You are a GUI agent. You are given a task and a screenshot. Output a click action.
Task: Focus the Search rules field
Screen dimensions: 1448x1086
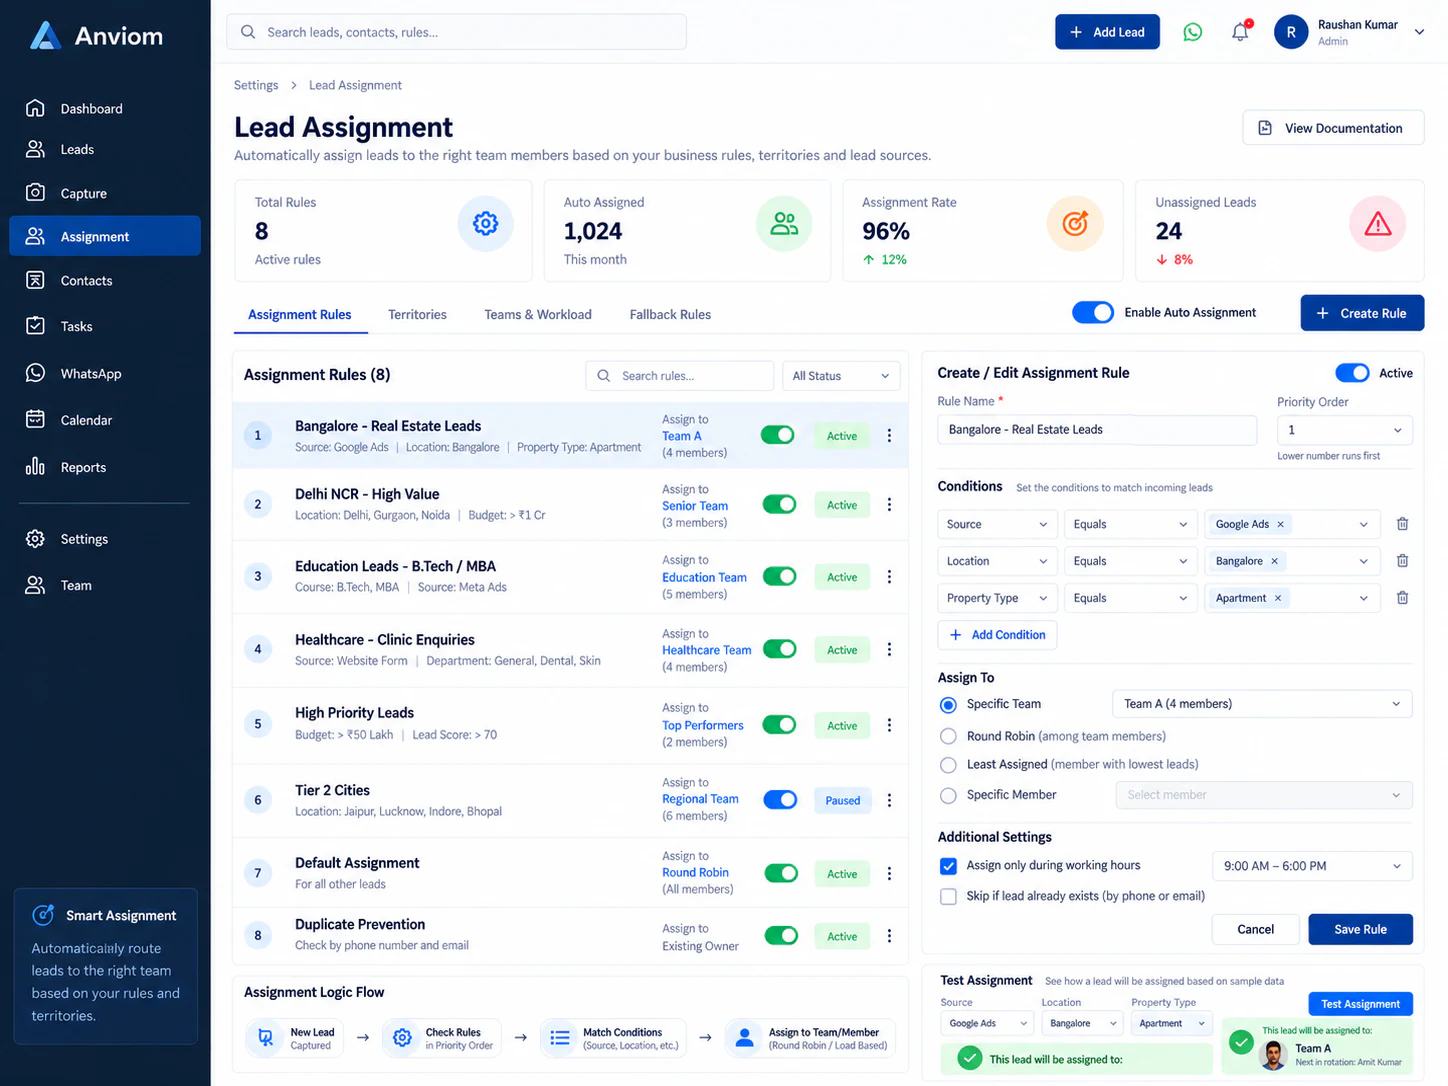click(x=679, y=376)
